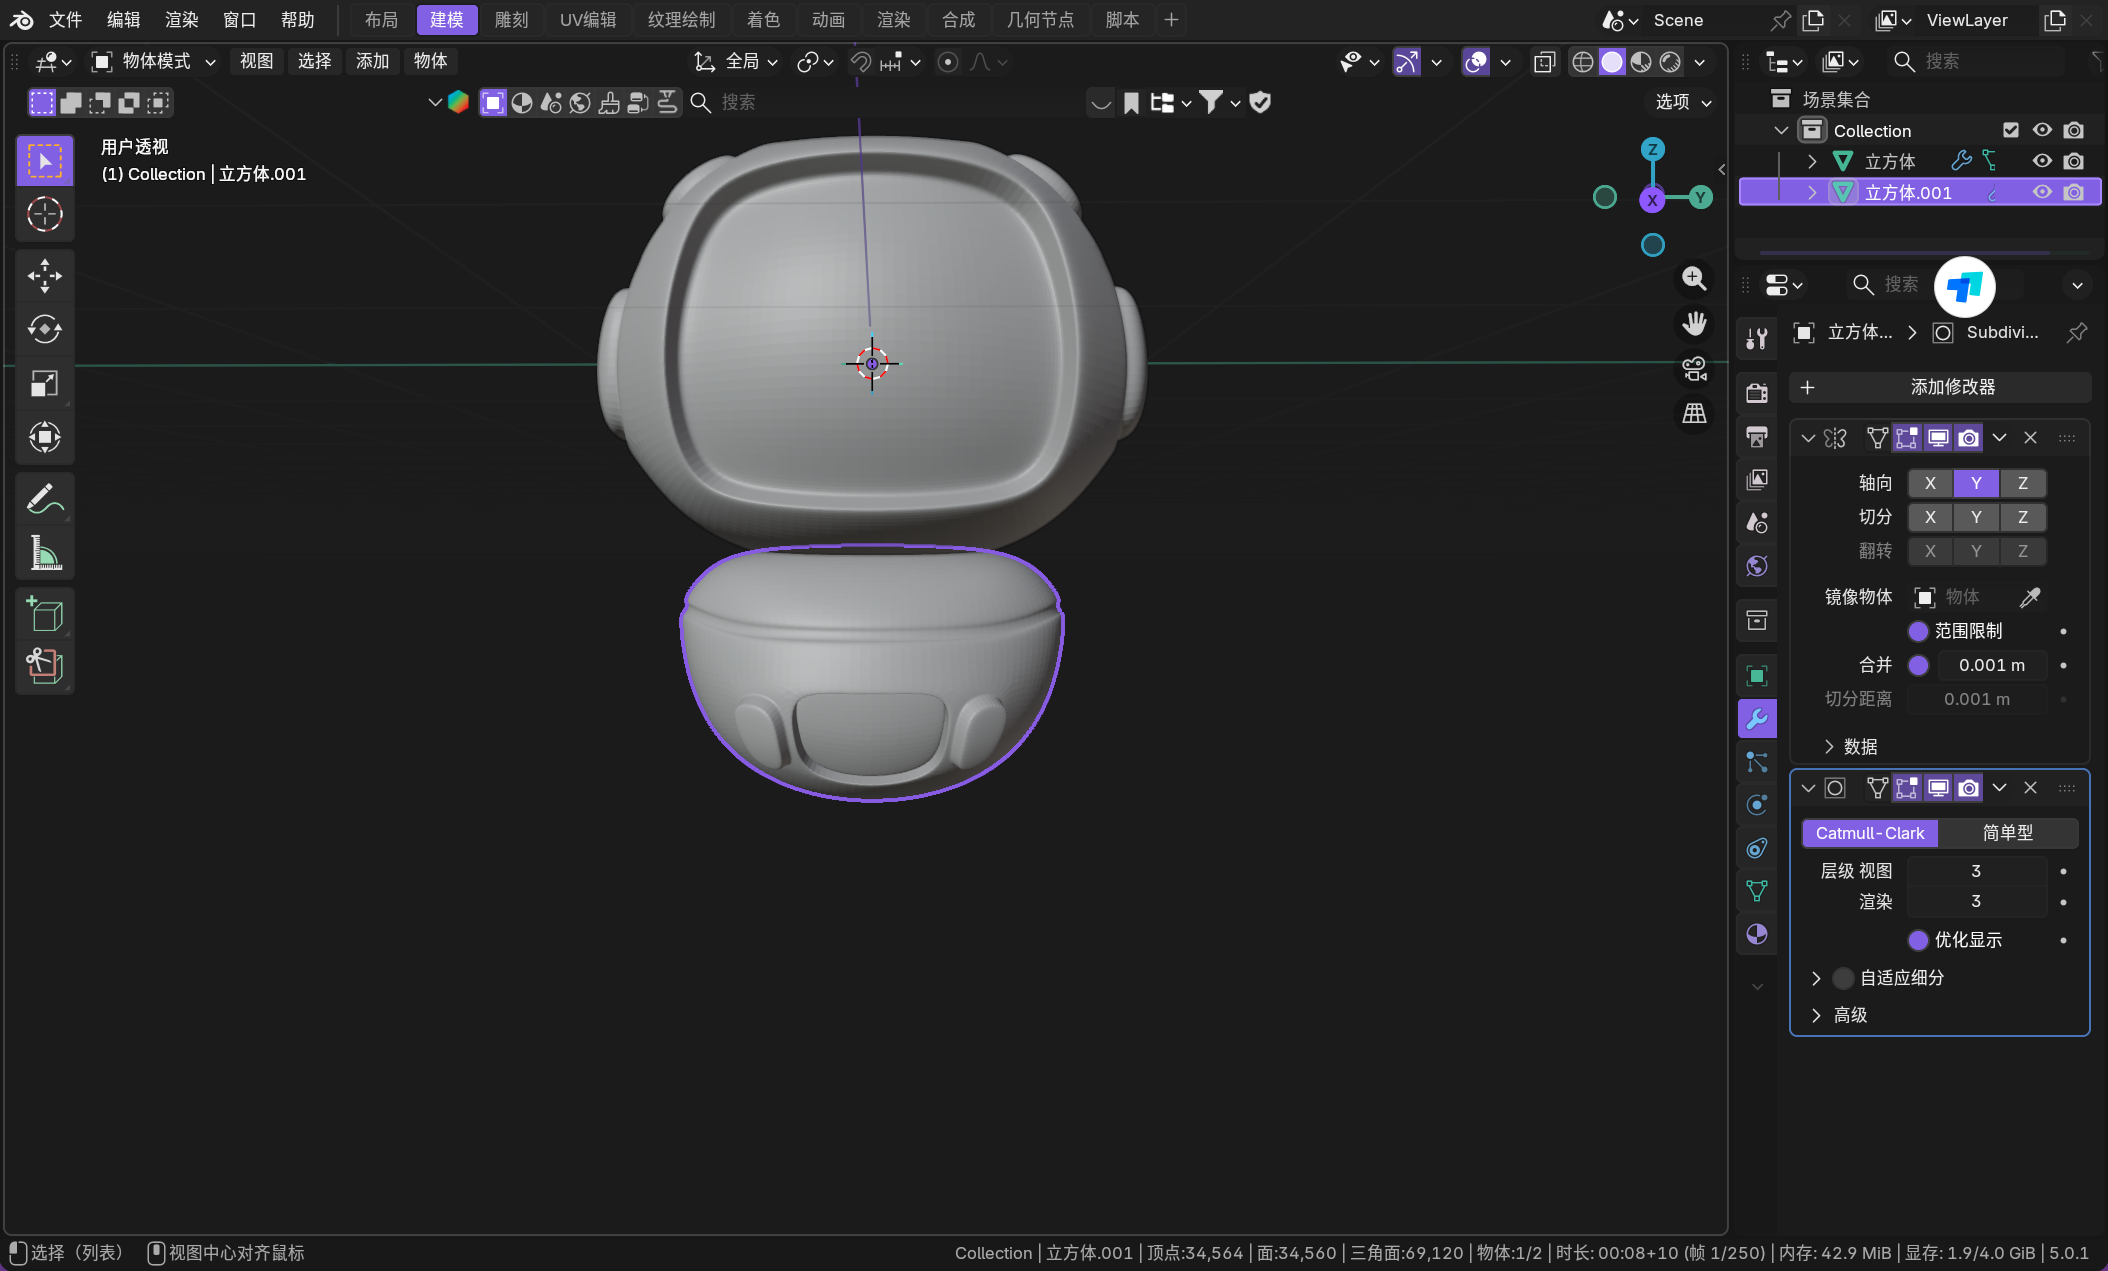The height and width of the screenshot is (1271, 2108).
Task: Select the Rotate tool
Action: coord(44,330)
